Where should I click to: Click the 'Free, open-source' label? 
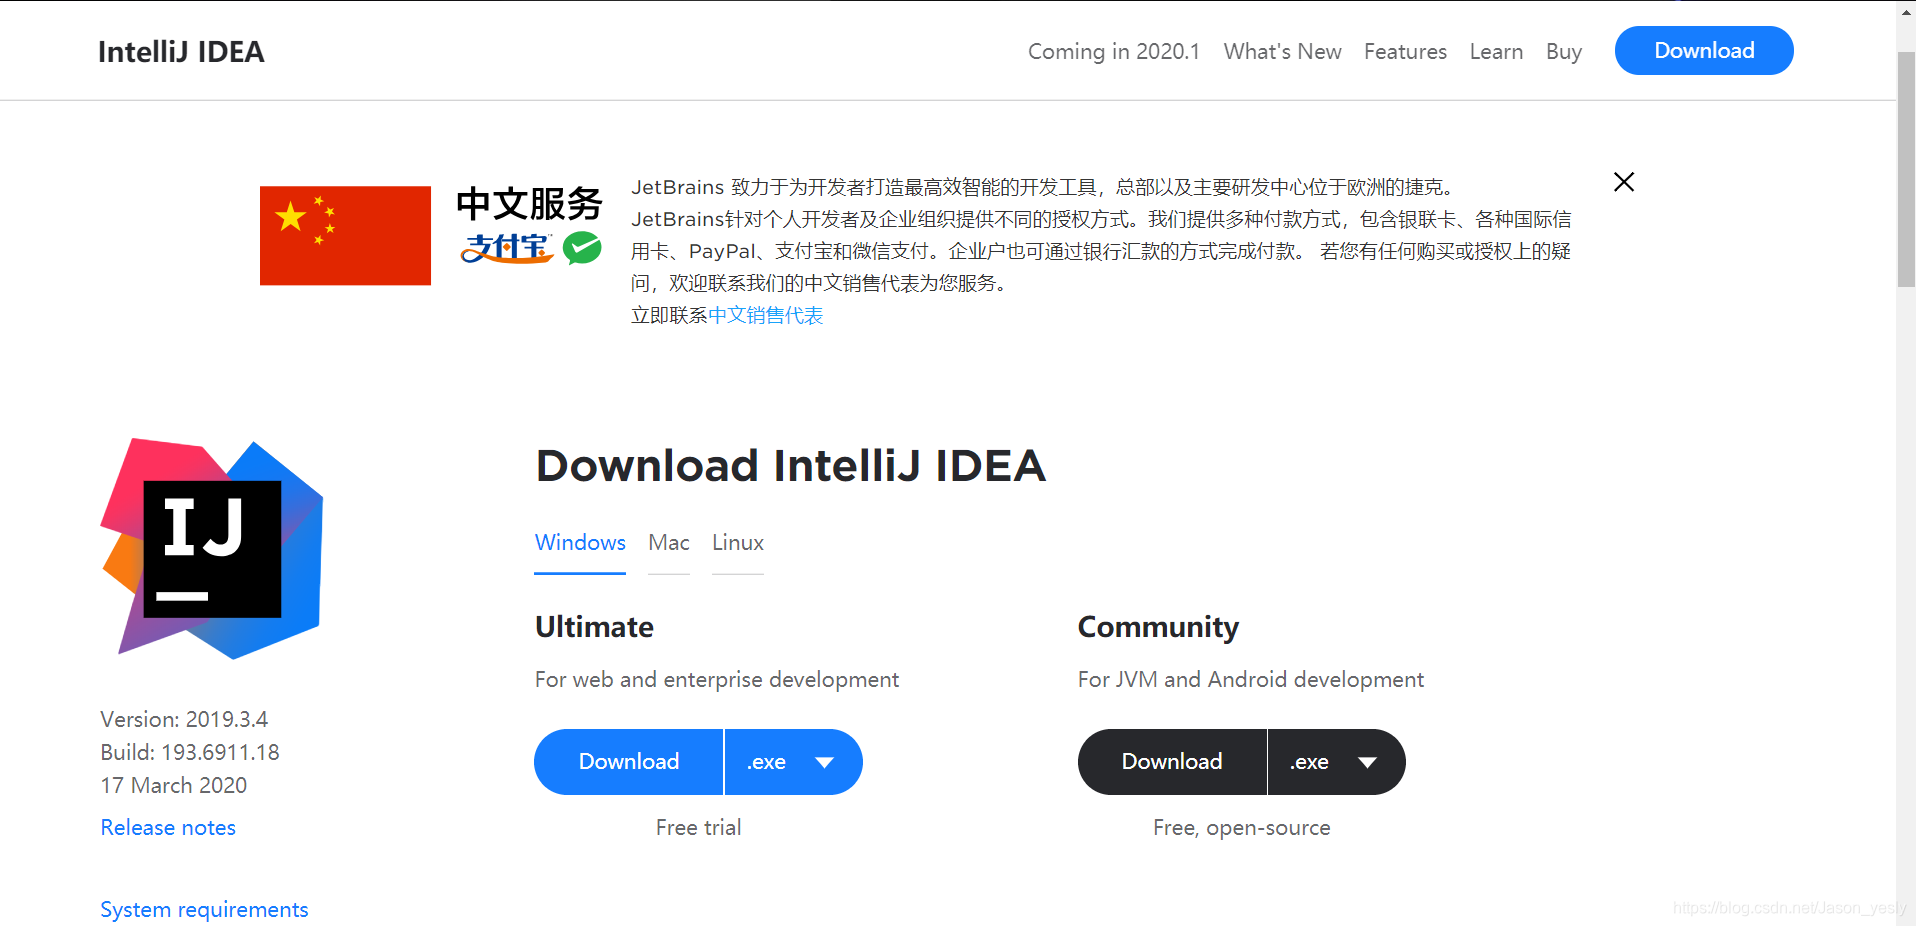(1241, 828)
